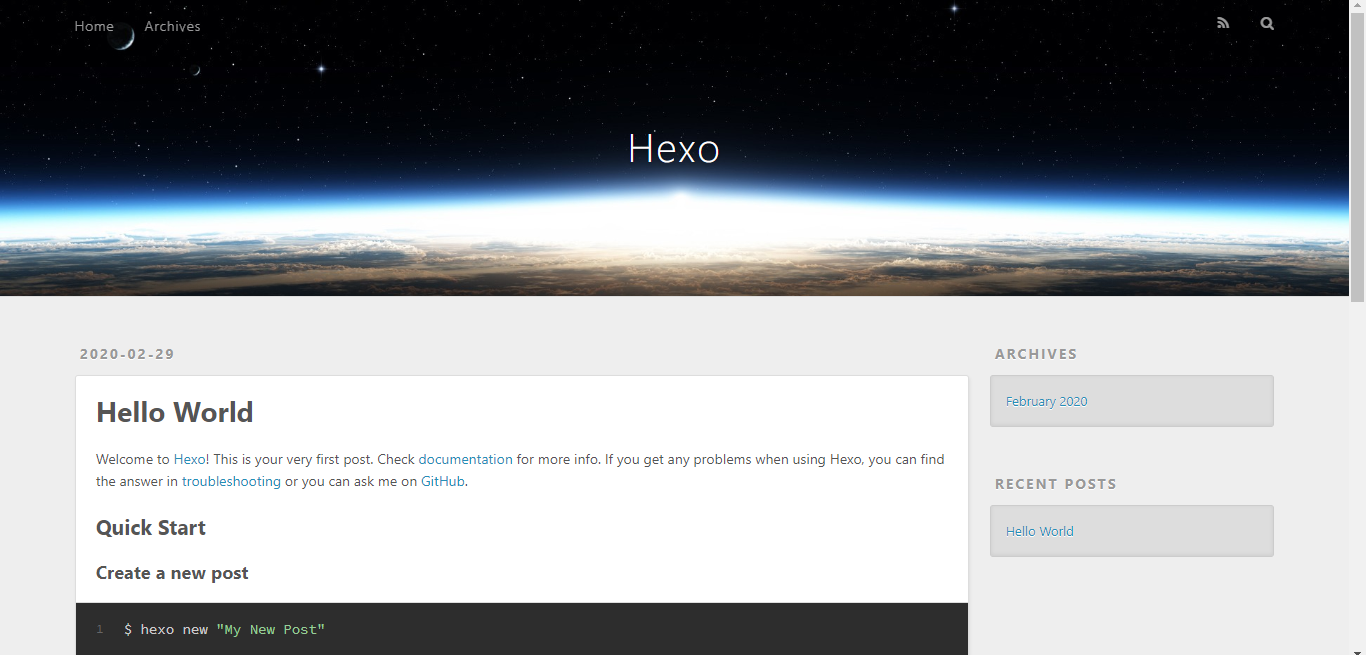
Task: Open the documentation link
Action: (x=465, y=460)
